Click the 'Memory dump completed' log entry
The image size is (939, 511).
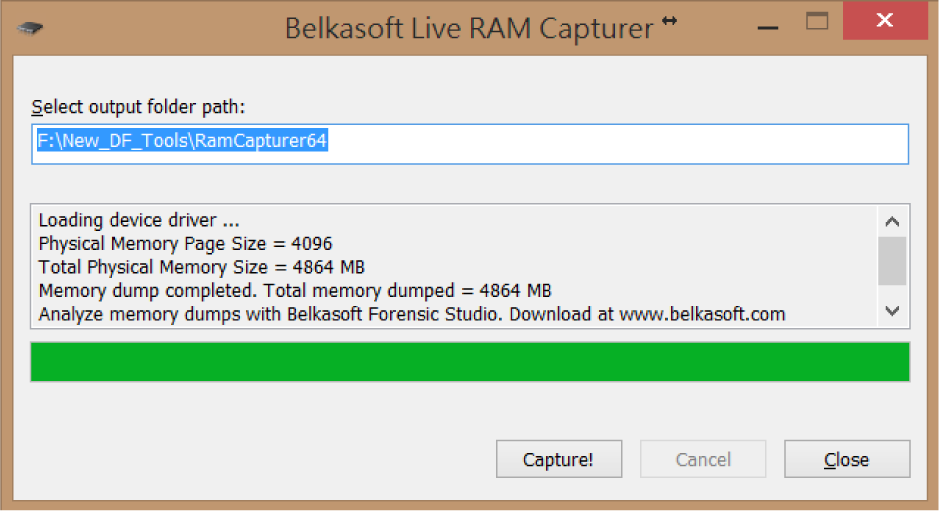tap(295, 291)
